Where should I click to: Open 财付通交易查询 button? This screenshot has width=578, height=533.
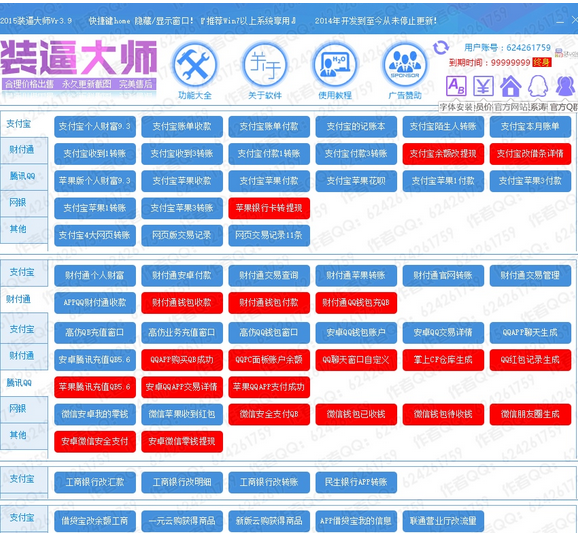[269, 275]
